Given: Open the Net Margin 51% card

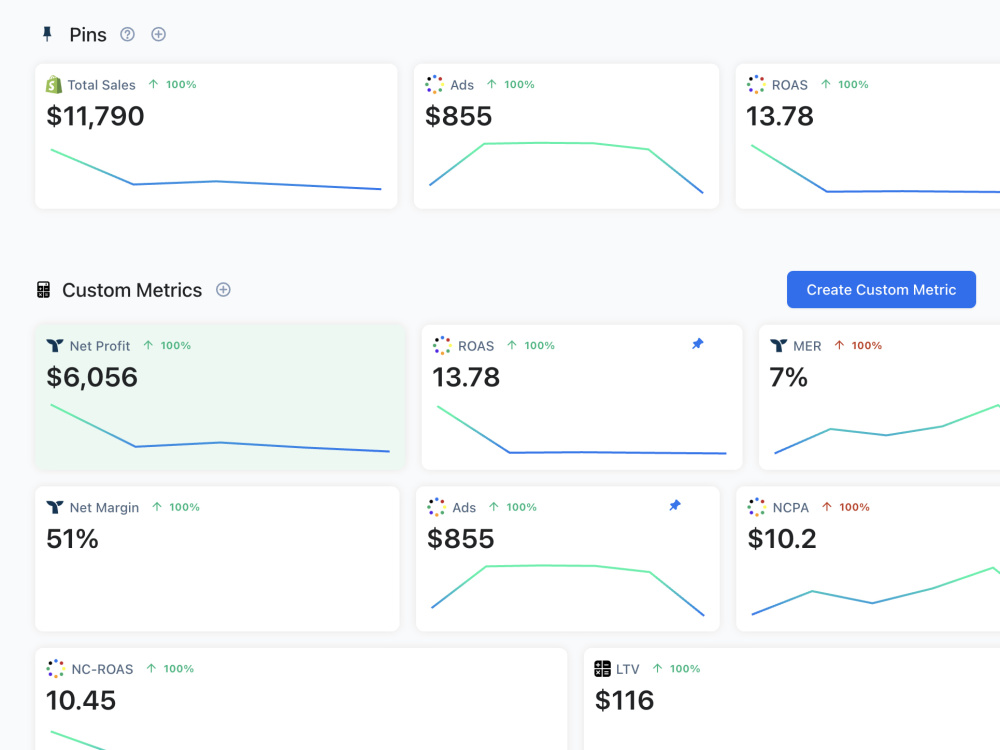Looking at the screenshot, I should point(217,559).
